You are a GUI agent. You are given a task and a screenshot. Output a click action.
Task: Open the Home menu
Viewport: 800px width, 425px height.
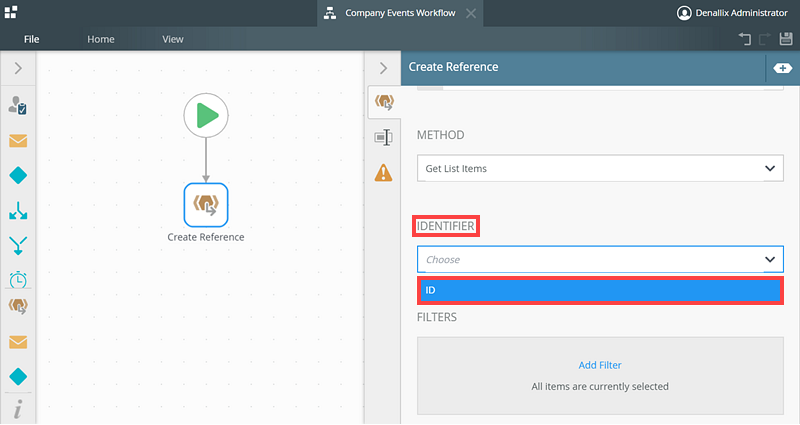tap(101, 39)
